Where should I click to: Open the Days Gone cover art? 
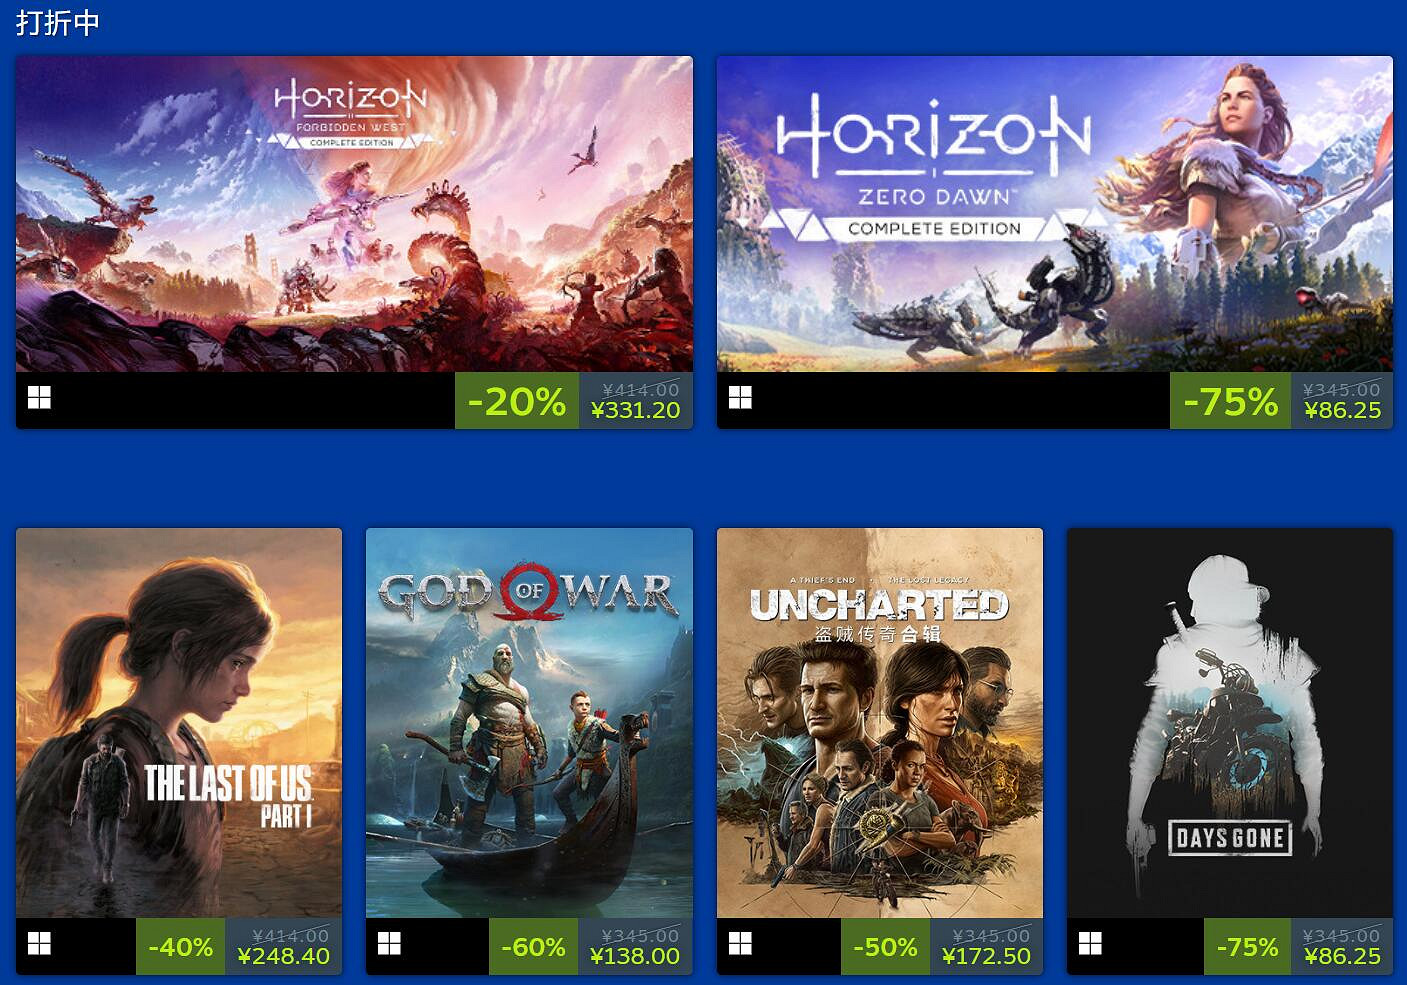click(x=1230, y=723)
